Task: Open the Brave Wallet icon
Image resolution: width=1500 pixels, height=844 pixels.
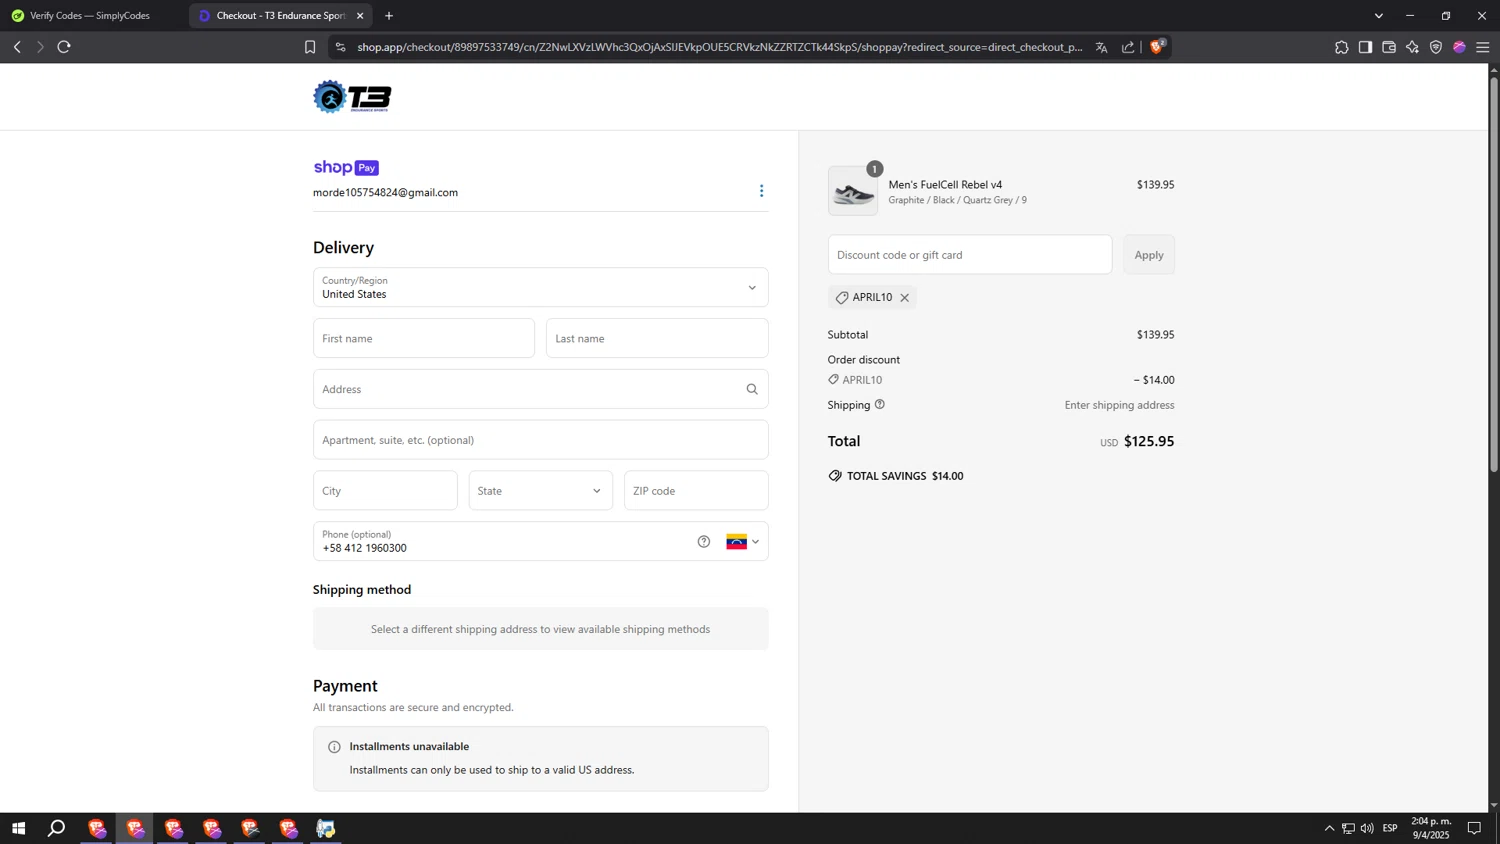Action: [1389, 47]
